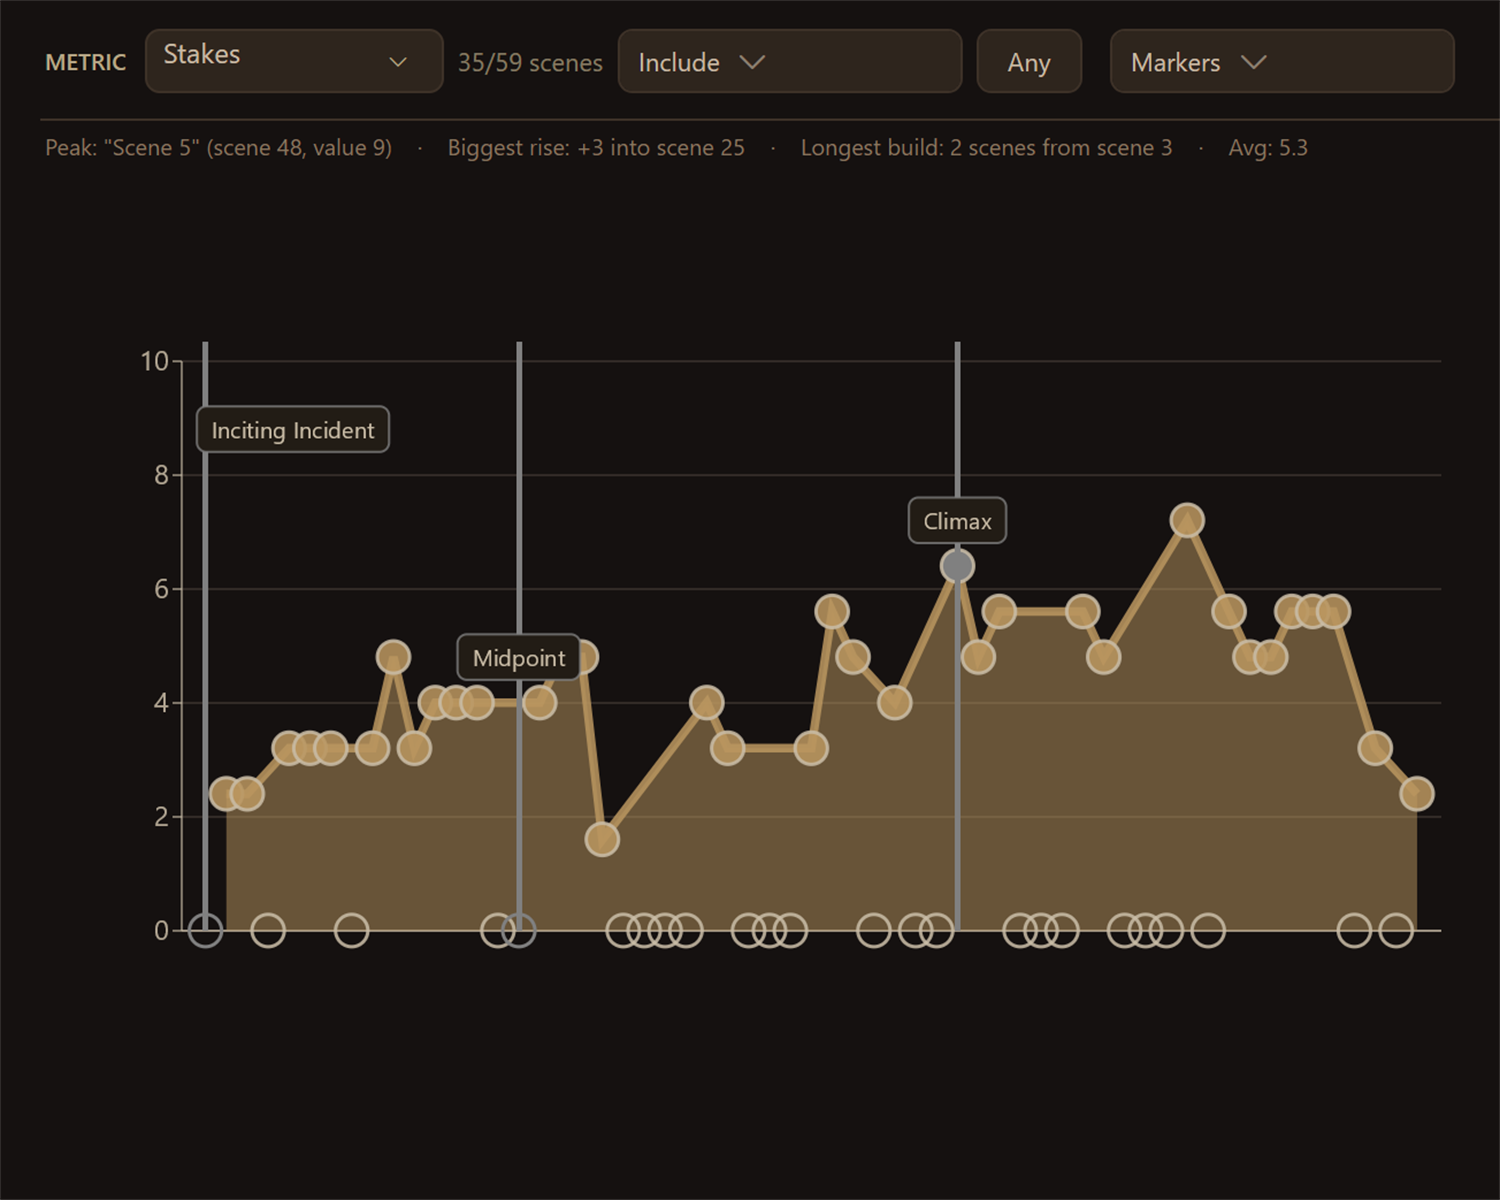Image resolution: width=1500 pixels, height=1200 pixels.
Task: Select the Midpoint marker label
Action: click(519, 658)
